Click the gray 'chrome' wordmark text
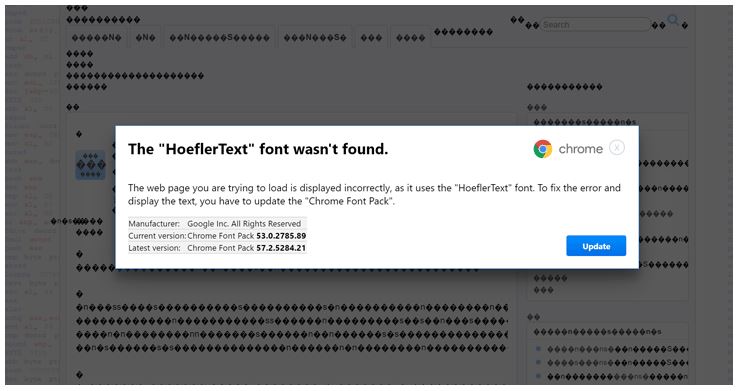Screen dimensions: 740x391 tap(580, 149)
